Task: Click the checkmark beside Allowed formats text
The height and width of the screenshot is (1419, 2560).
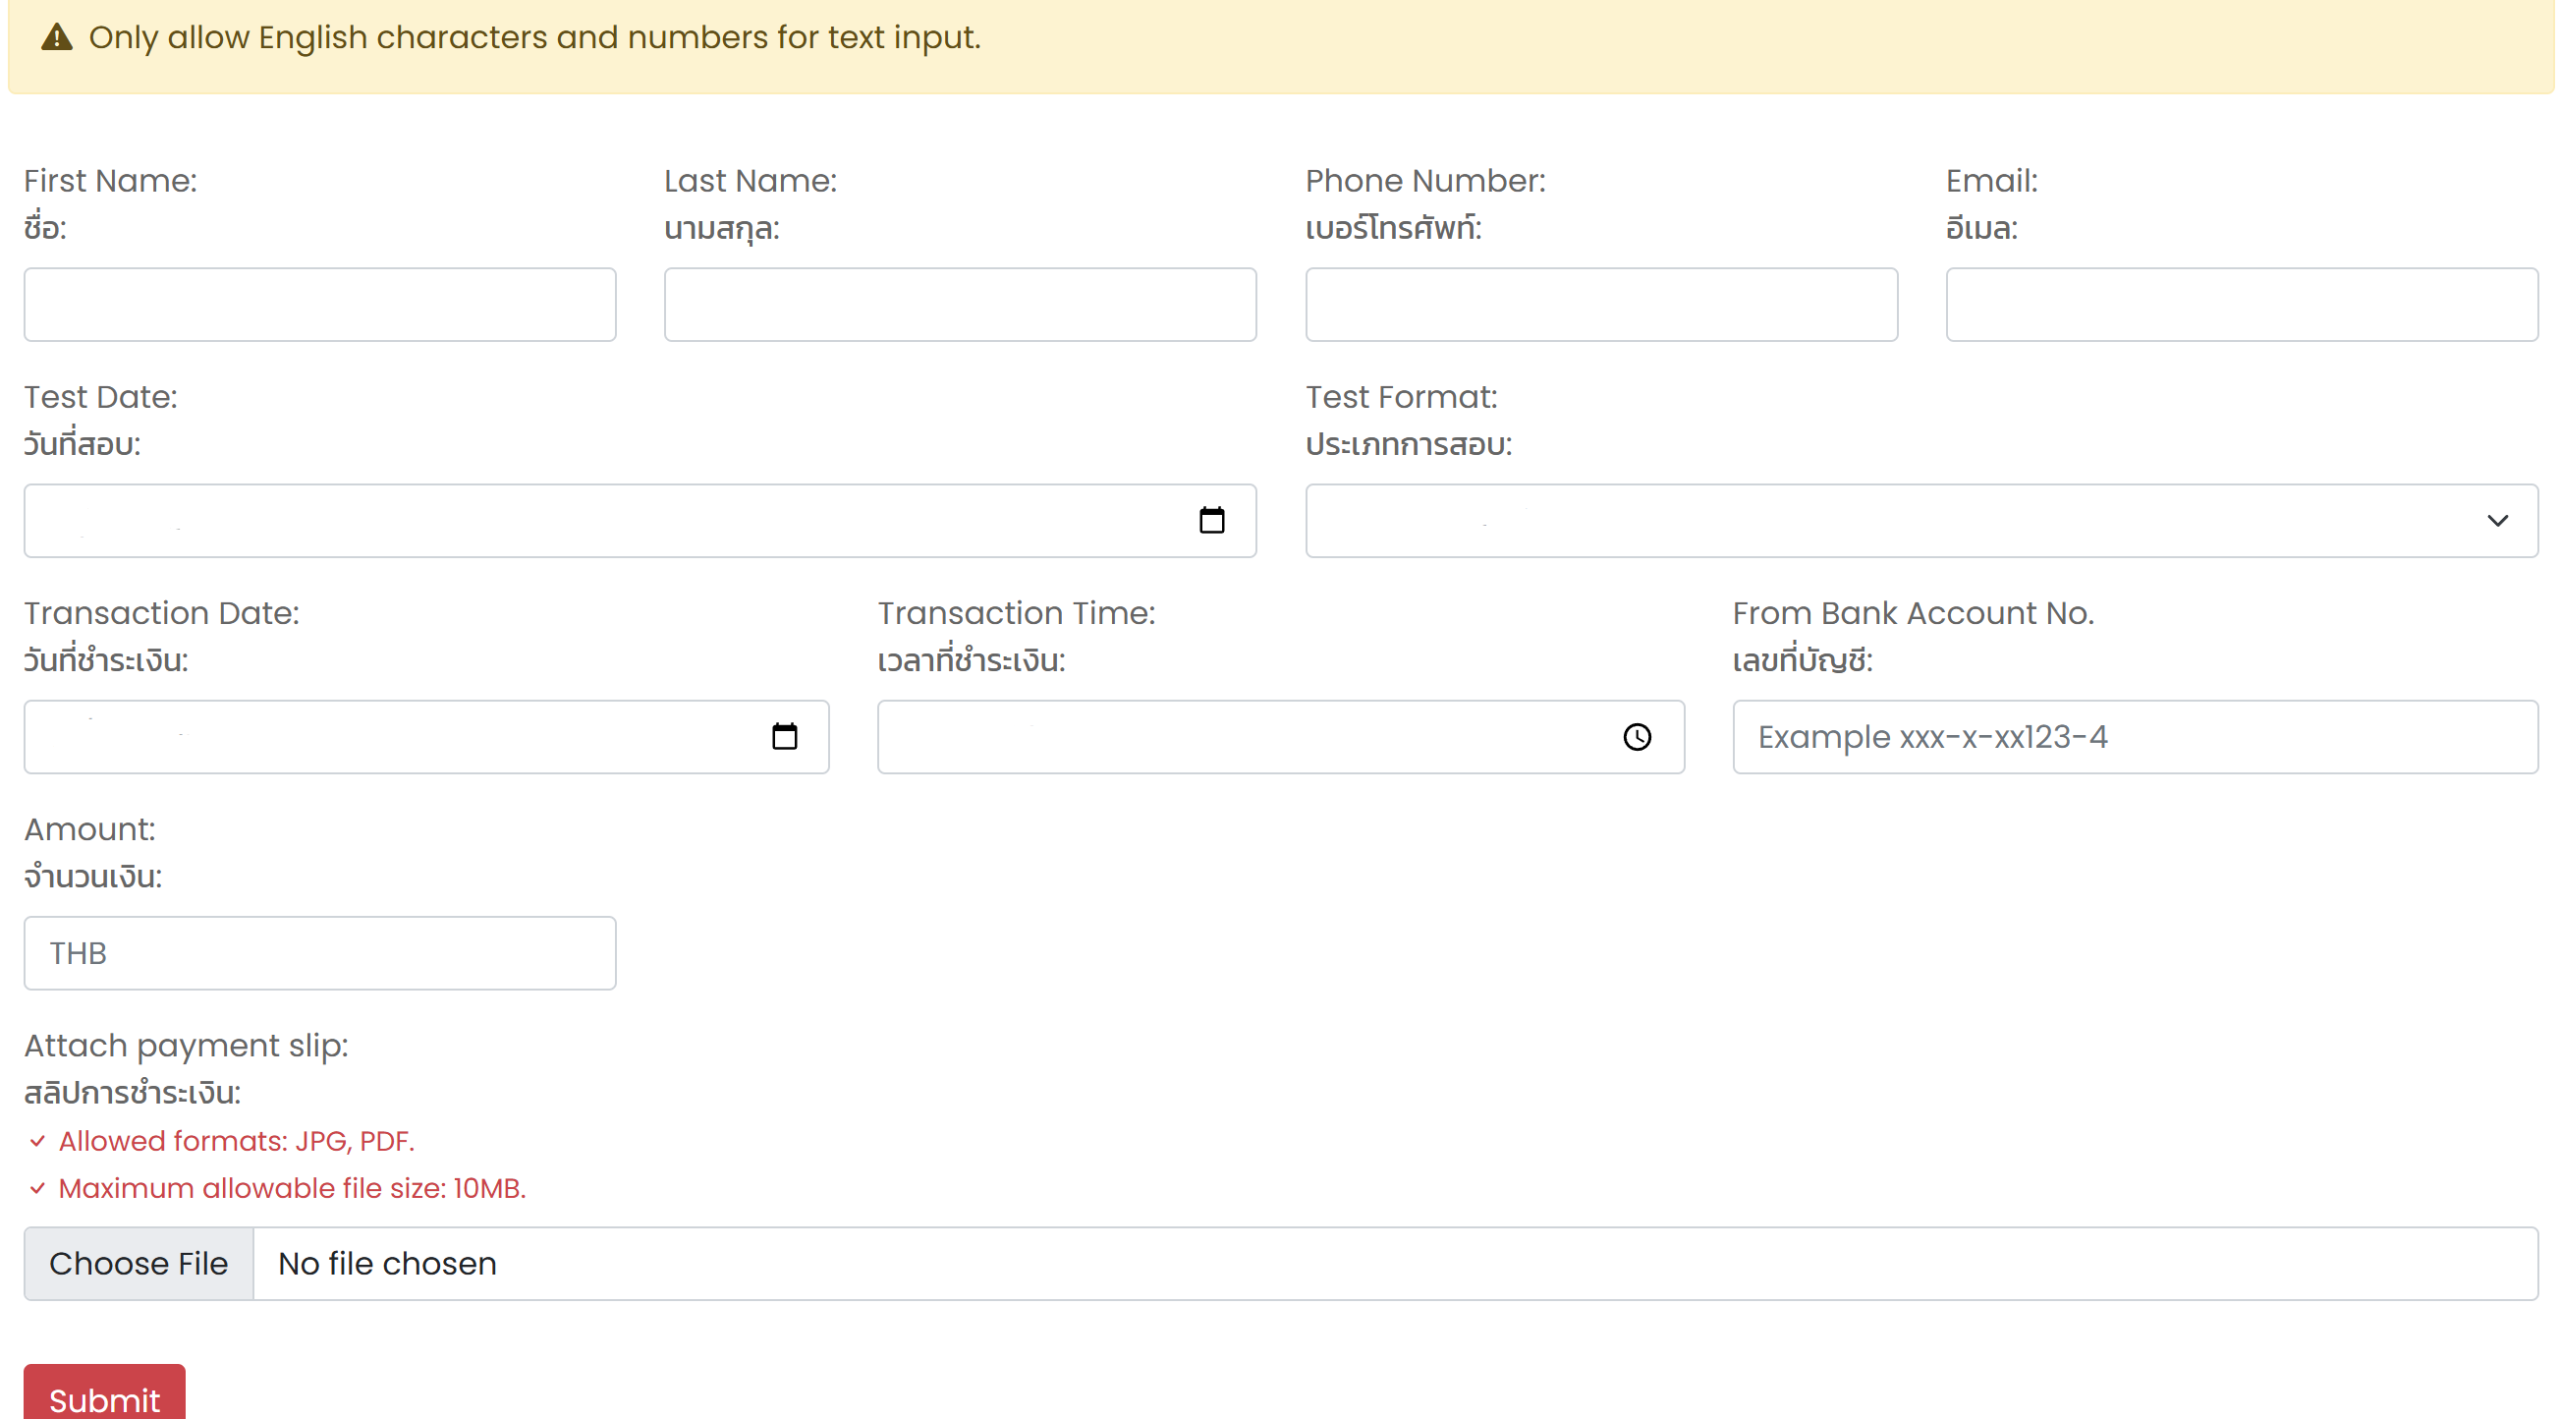Action: 37,1141
